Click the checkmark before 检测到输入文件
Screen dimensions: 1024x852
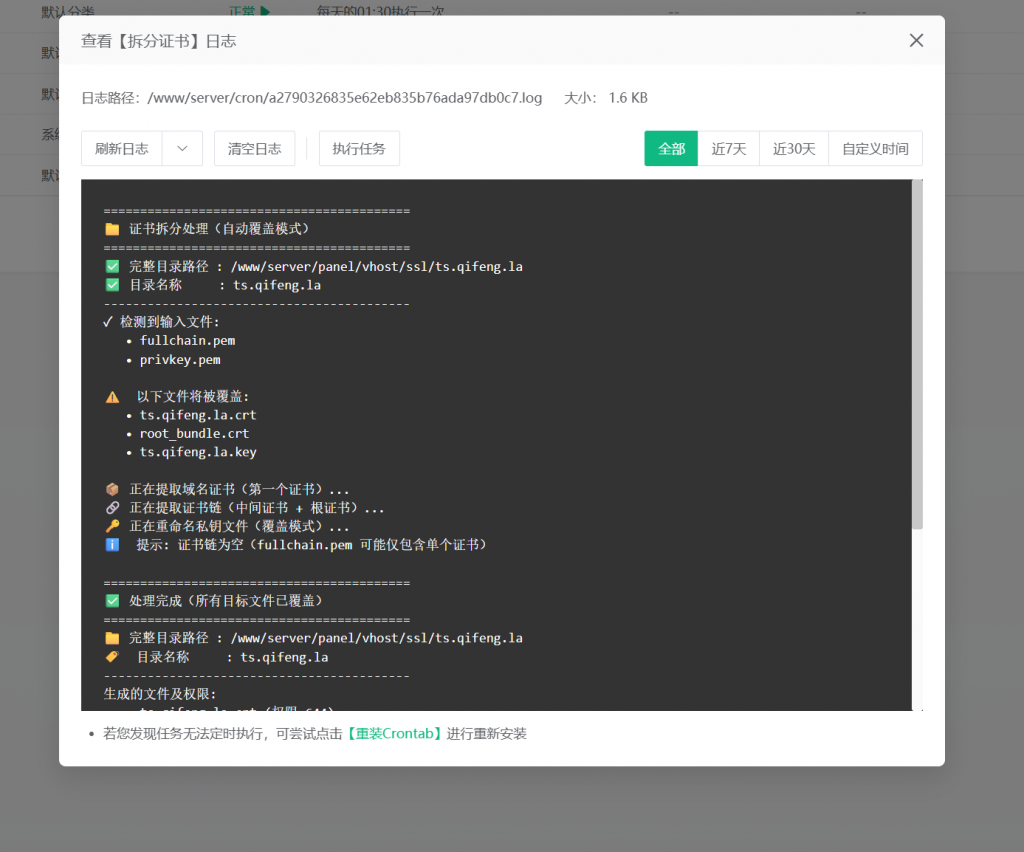pyautogui.click(x=108, y=322)
